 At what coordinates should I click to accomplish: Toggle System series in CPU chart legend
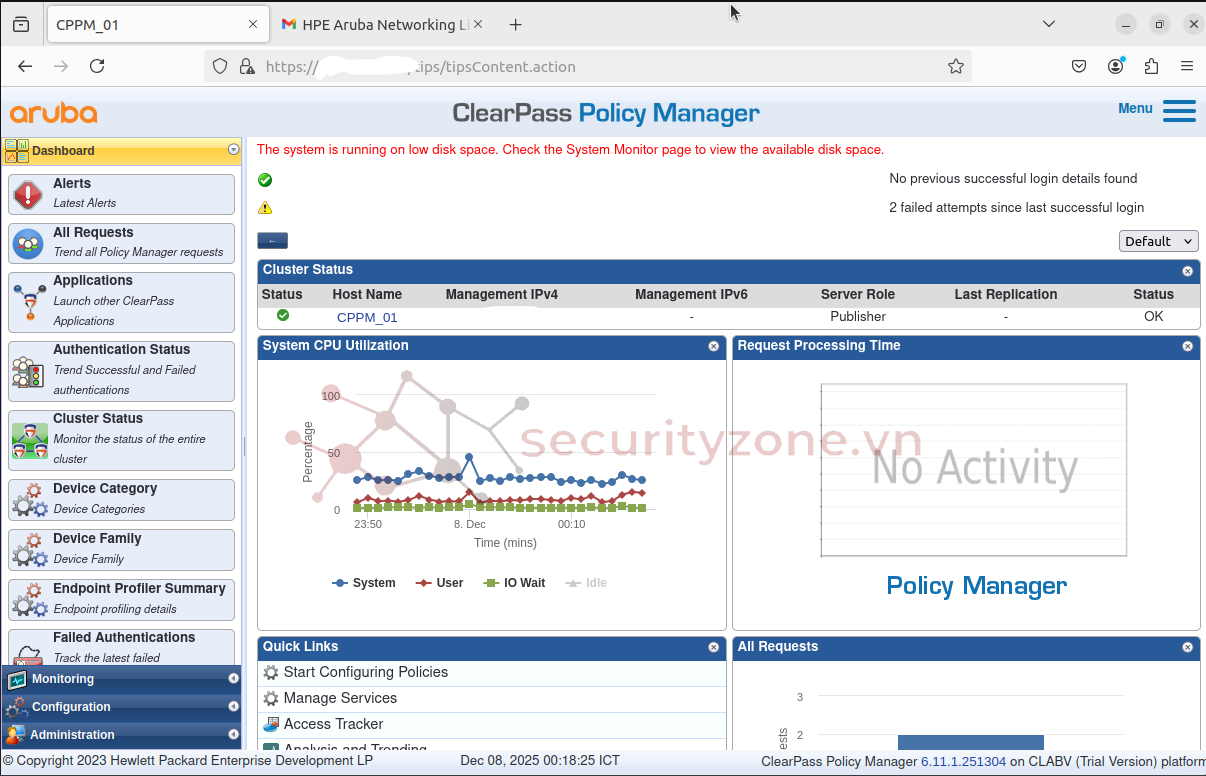coord(364,583)
